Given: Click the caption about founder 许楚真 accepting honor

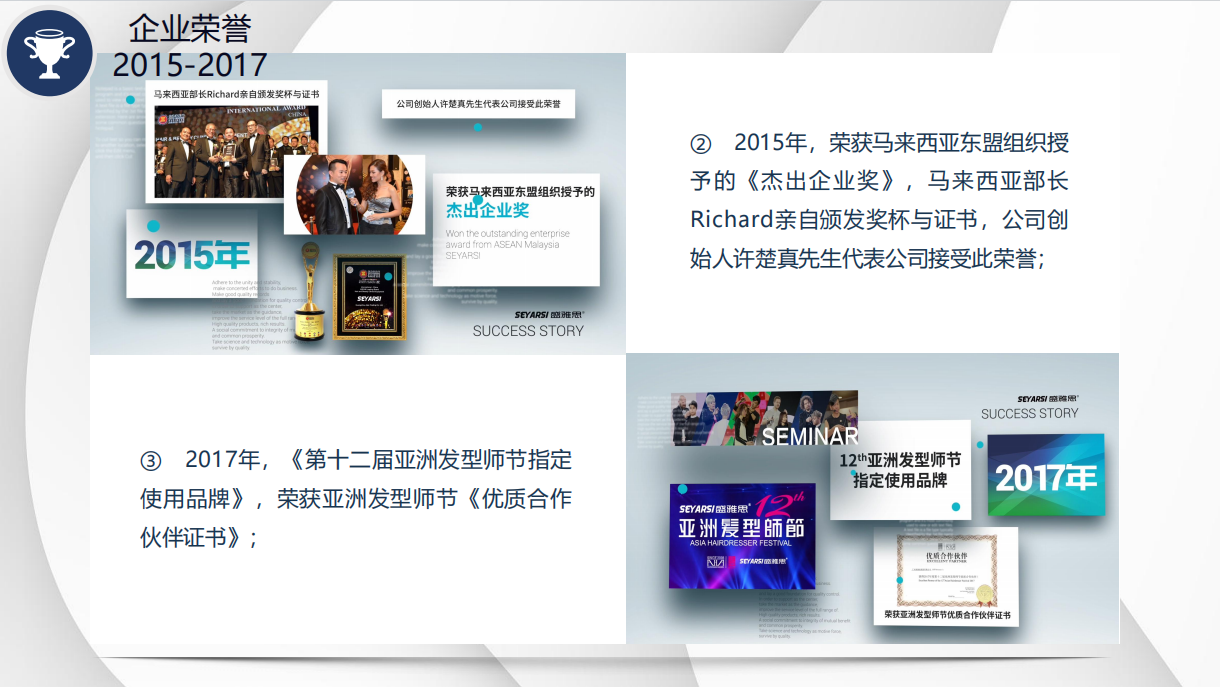Looking at the screenshot, I should pos(478,103).
